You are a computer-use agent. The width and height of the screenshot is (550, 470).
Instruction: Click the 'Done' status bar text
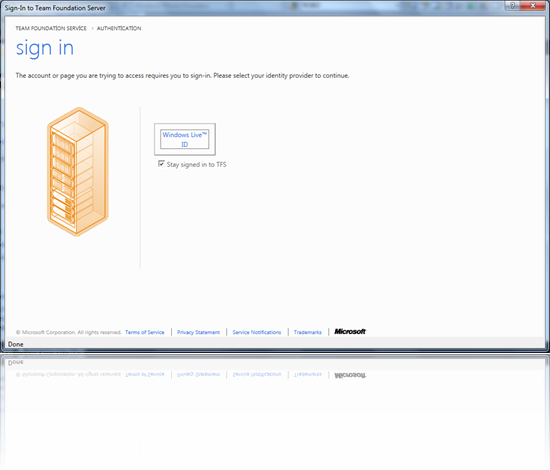[x=15, y=344]
